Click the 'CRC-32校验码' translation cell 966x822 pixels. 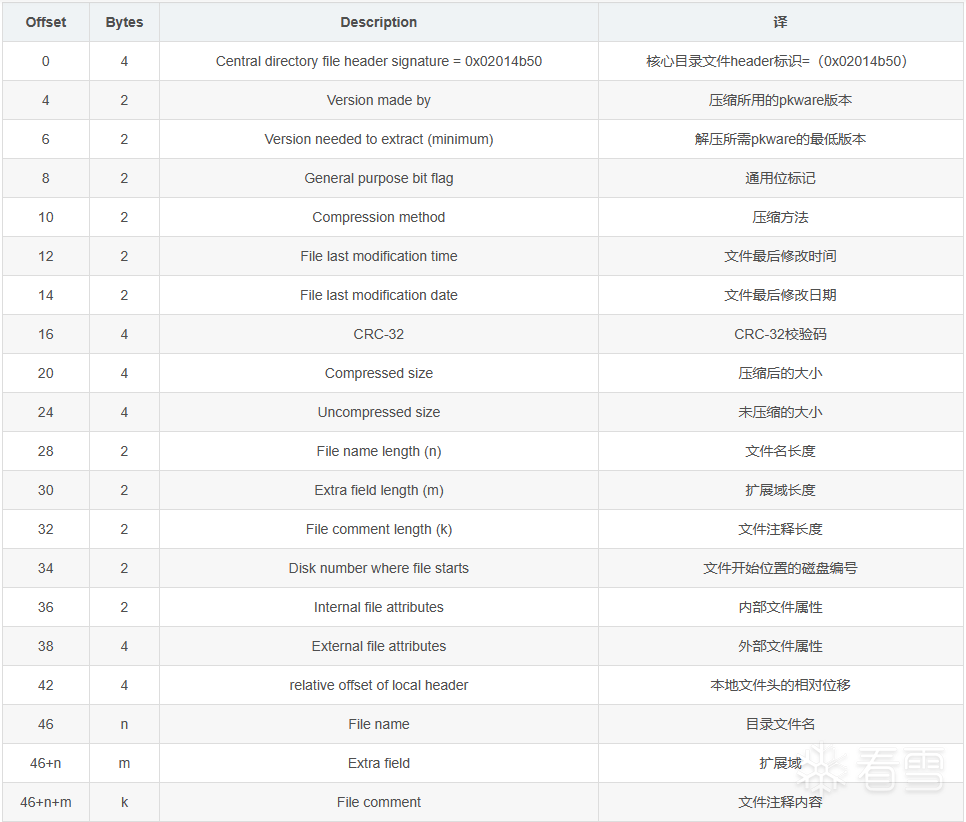point(780,334)
